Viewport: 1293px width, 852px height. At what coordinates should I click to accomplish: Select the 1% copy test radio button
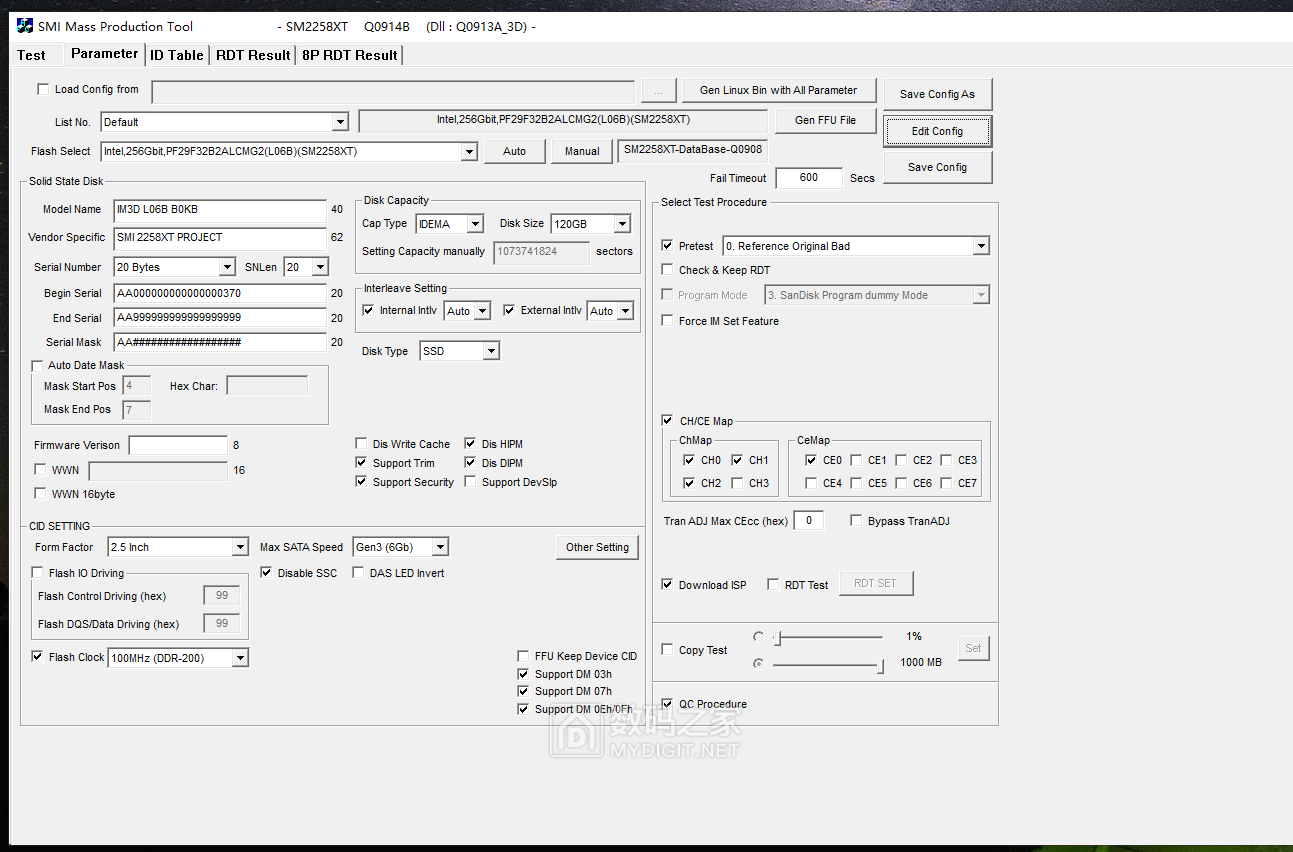pos(759,637)
